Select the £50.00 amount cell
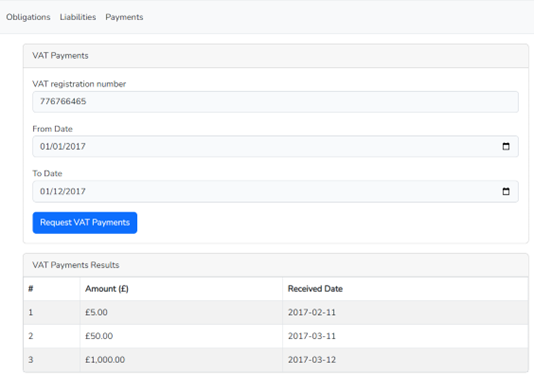 pyautogui.click(x=181, y=336)
